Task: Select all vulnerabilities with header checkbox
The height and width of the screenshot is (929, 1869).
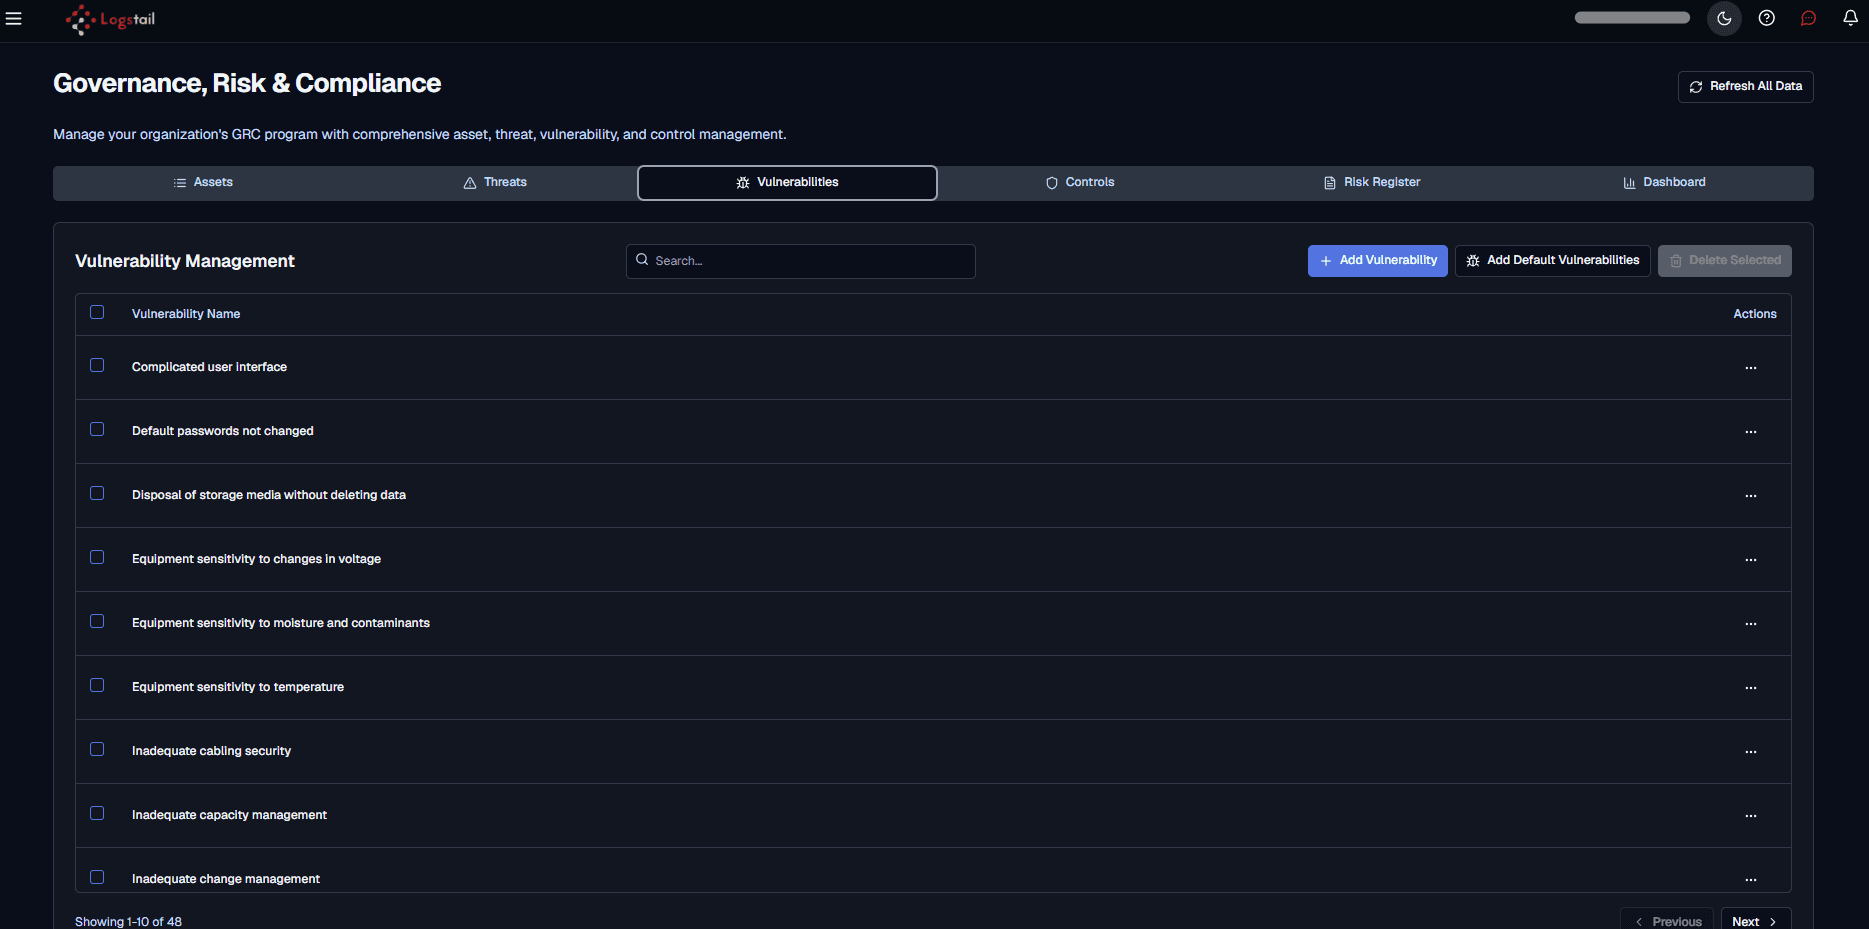Action: [97, 312]
